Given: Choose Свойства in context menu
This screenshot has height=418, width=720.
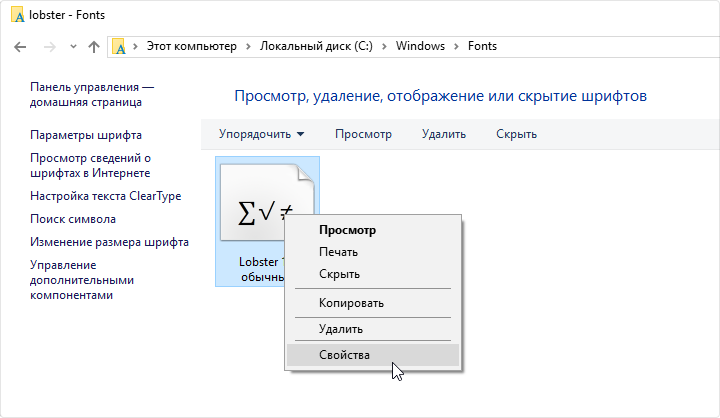Looking at the screenshot, I should coord(373,355).
